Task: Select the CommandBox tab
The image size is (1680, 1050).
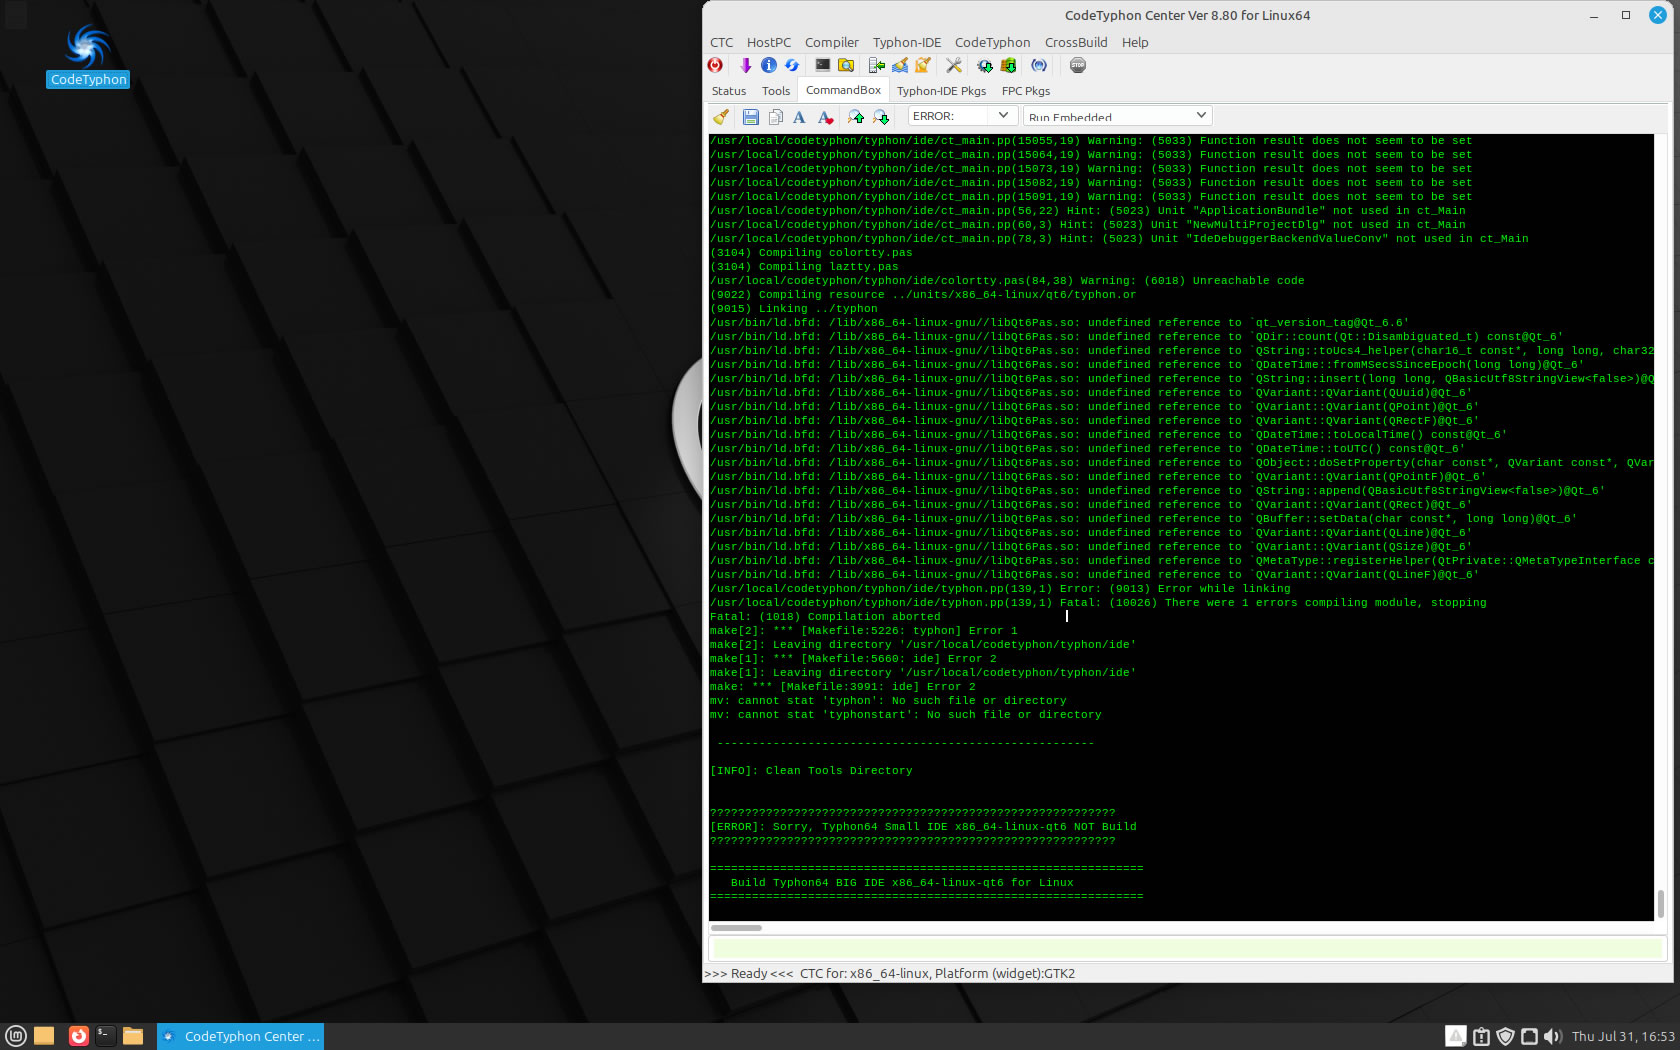Action: (843, 90)
